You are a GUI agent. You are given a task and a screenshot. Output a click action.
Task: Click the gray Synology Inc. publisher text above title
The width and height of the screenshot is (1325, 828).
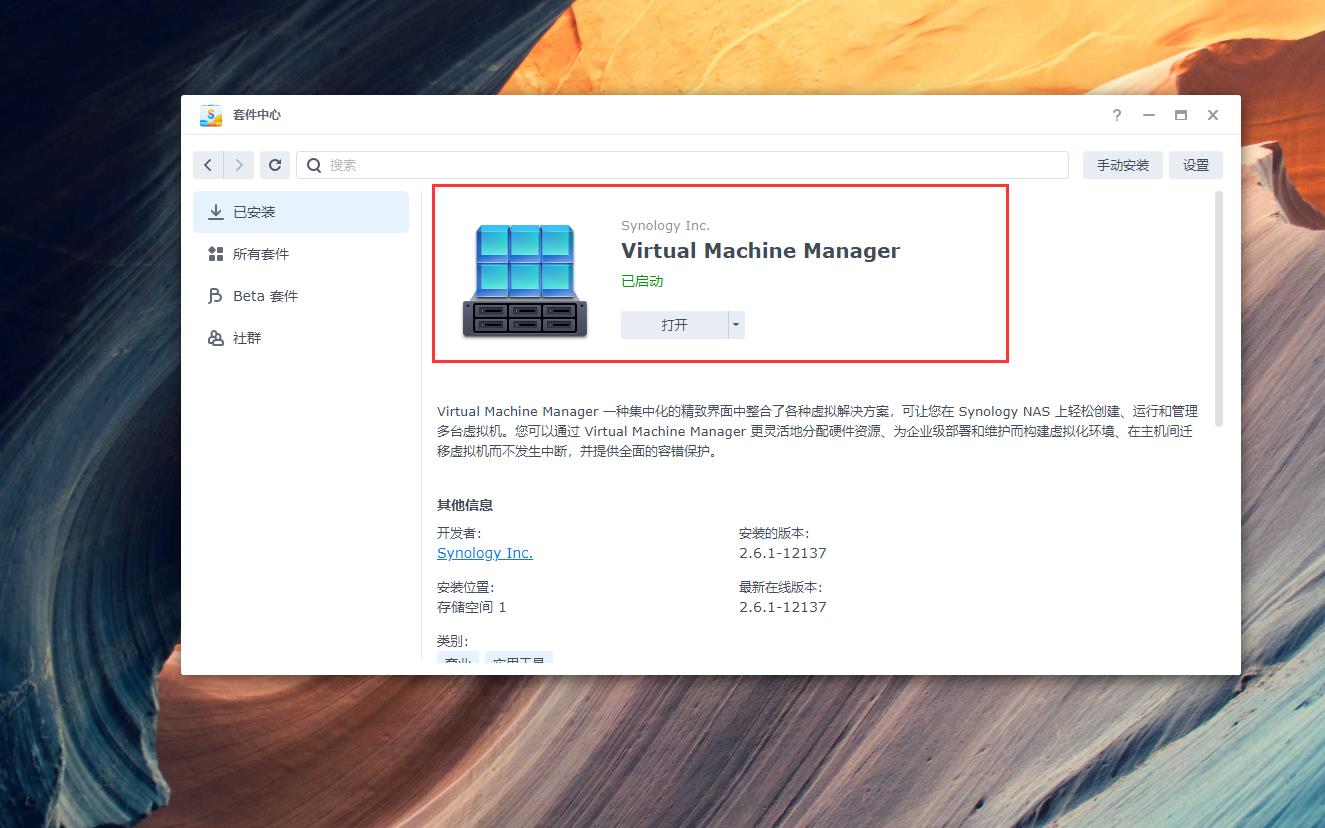coord(665,226)
